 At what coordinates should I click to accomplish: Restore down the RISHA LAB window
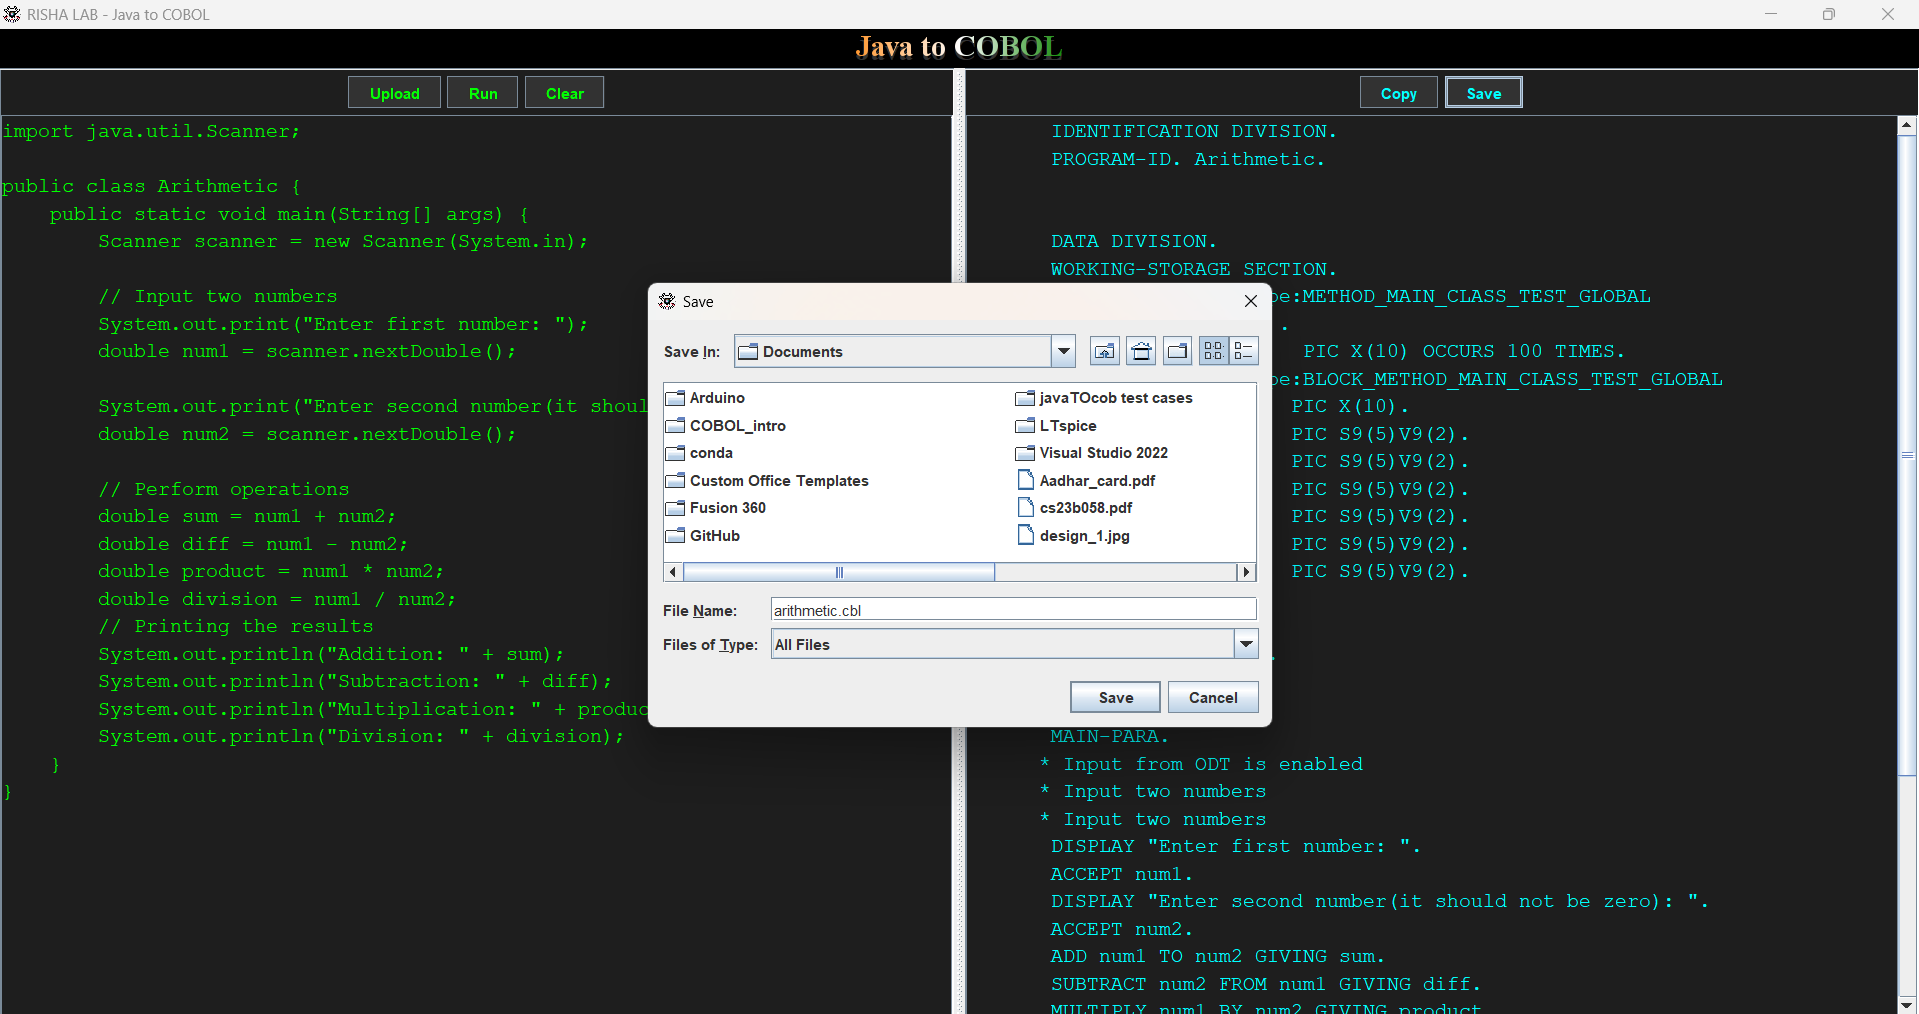coord(1829,14)
